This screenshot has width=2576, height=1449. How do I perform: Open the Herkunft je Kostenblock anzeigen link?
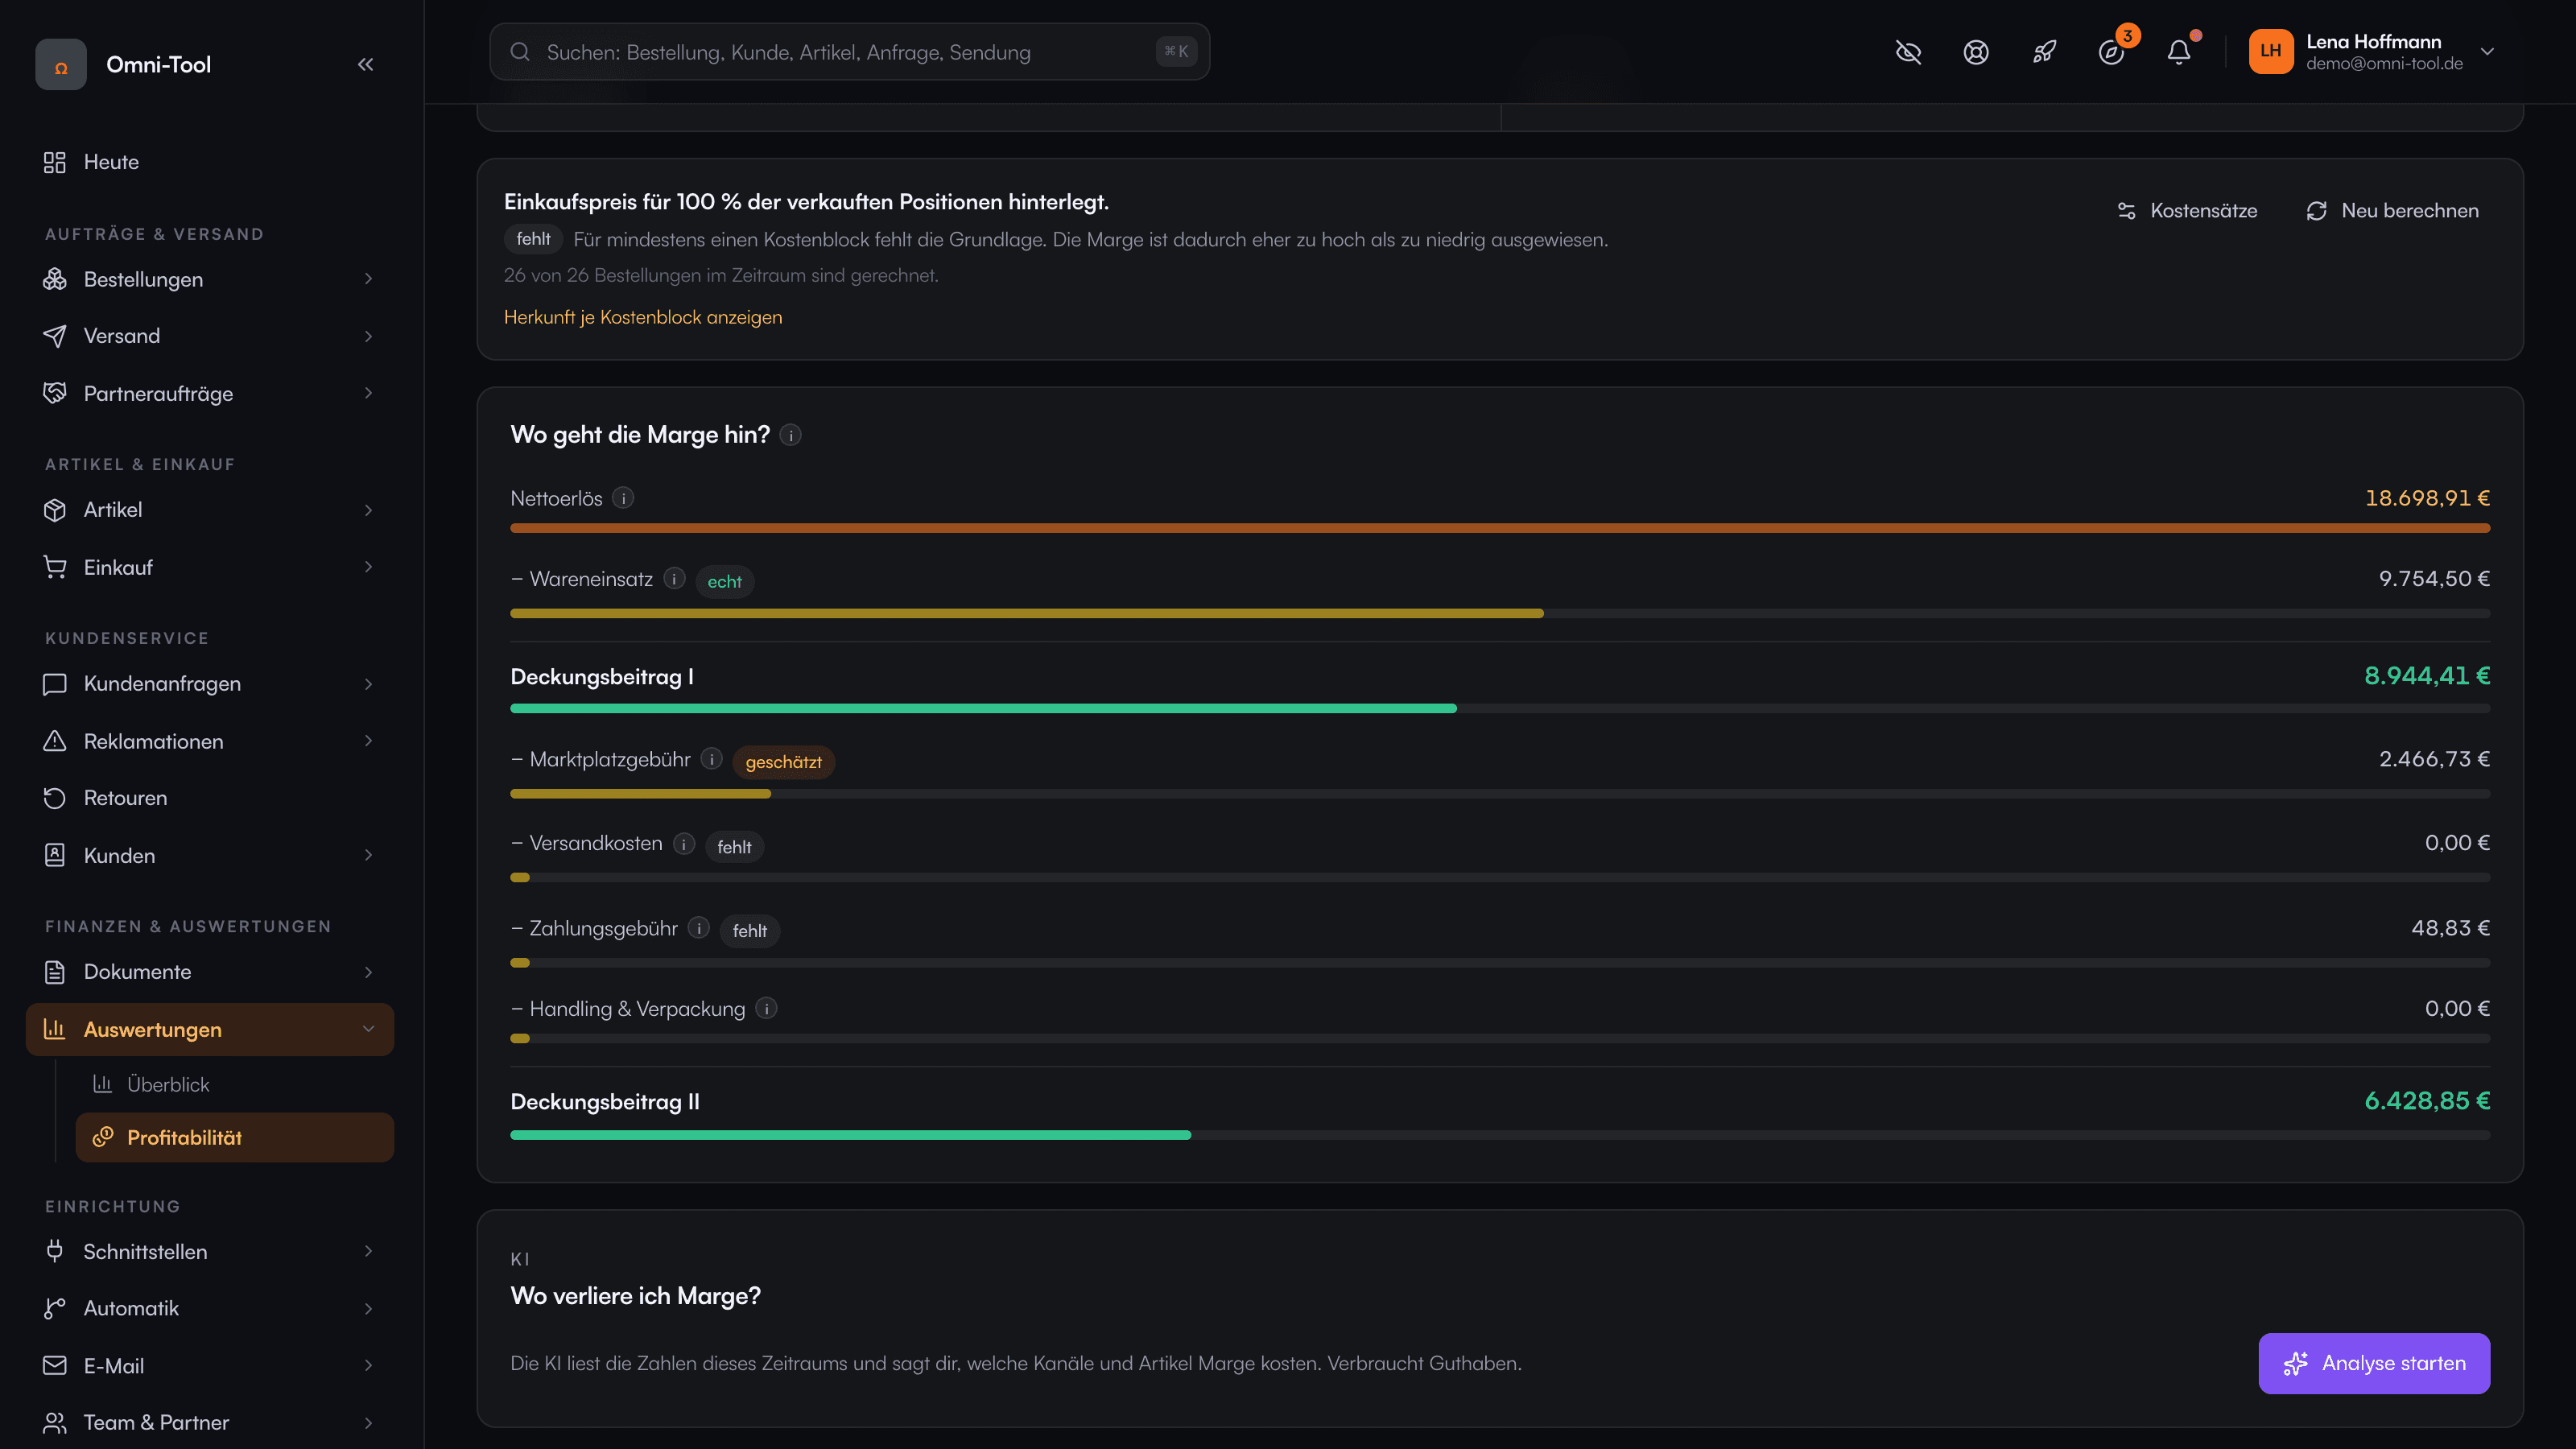tap(643, 317)
